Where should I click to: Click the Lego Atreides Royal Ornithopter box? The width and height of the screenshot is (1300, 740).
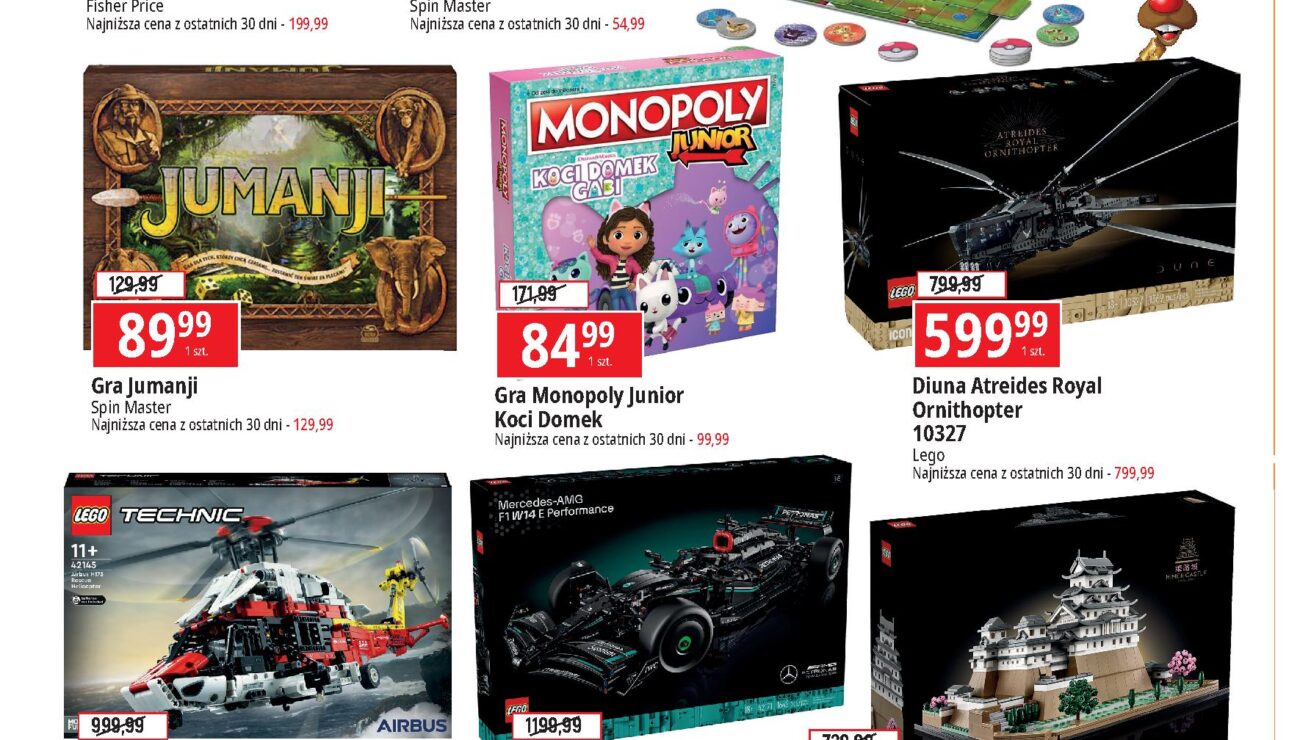(1040, 200)
